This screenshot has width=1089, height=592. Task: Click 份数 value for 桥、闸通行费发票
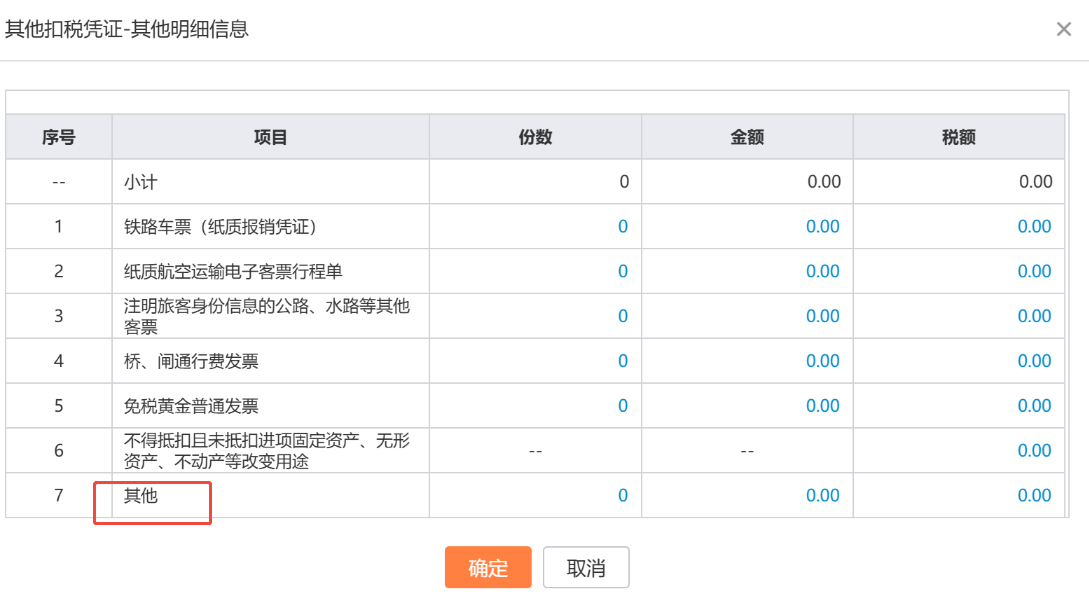pyautogui.click(x=622, y=361)
